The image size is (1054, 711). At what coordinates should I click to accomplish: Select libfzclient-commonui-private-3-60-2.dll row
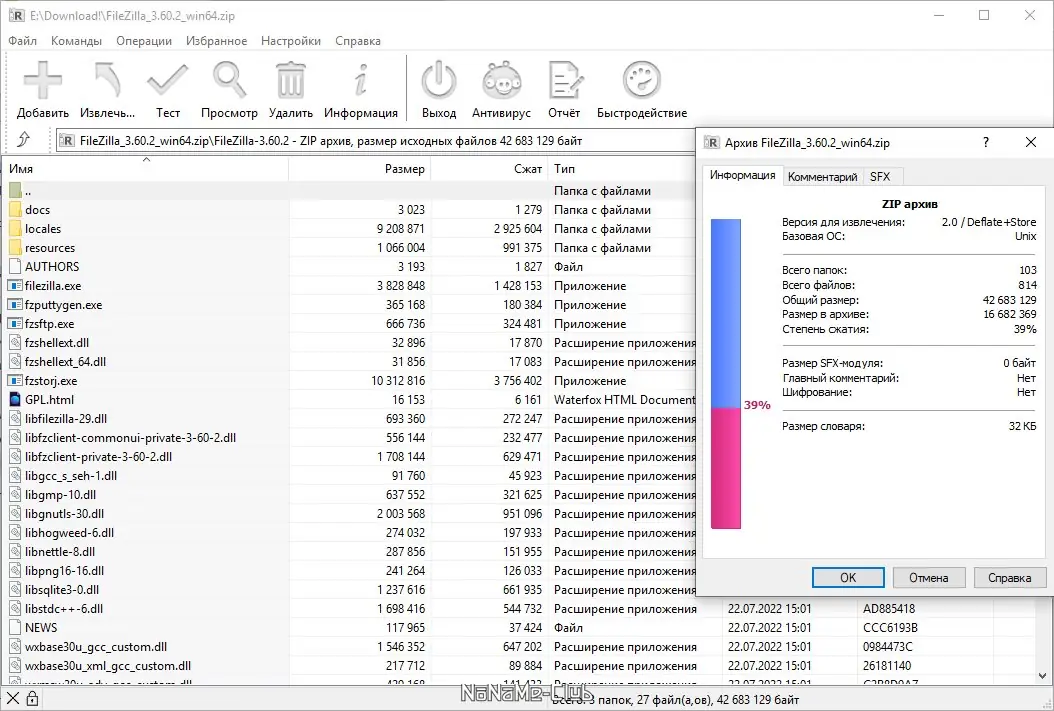pyautogui.click(x=350, y=437)
